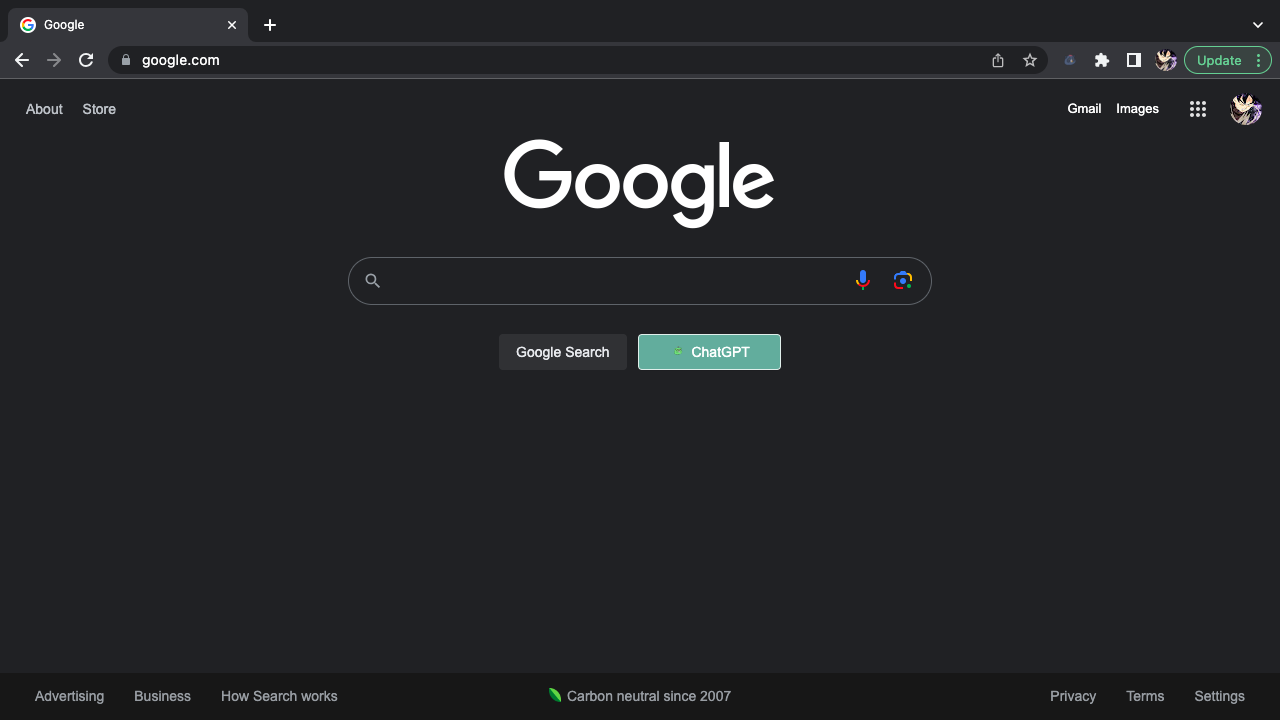Click the lock icon in the address bar

click(125, 60)
